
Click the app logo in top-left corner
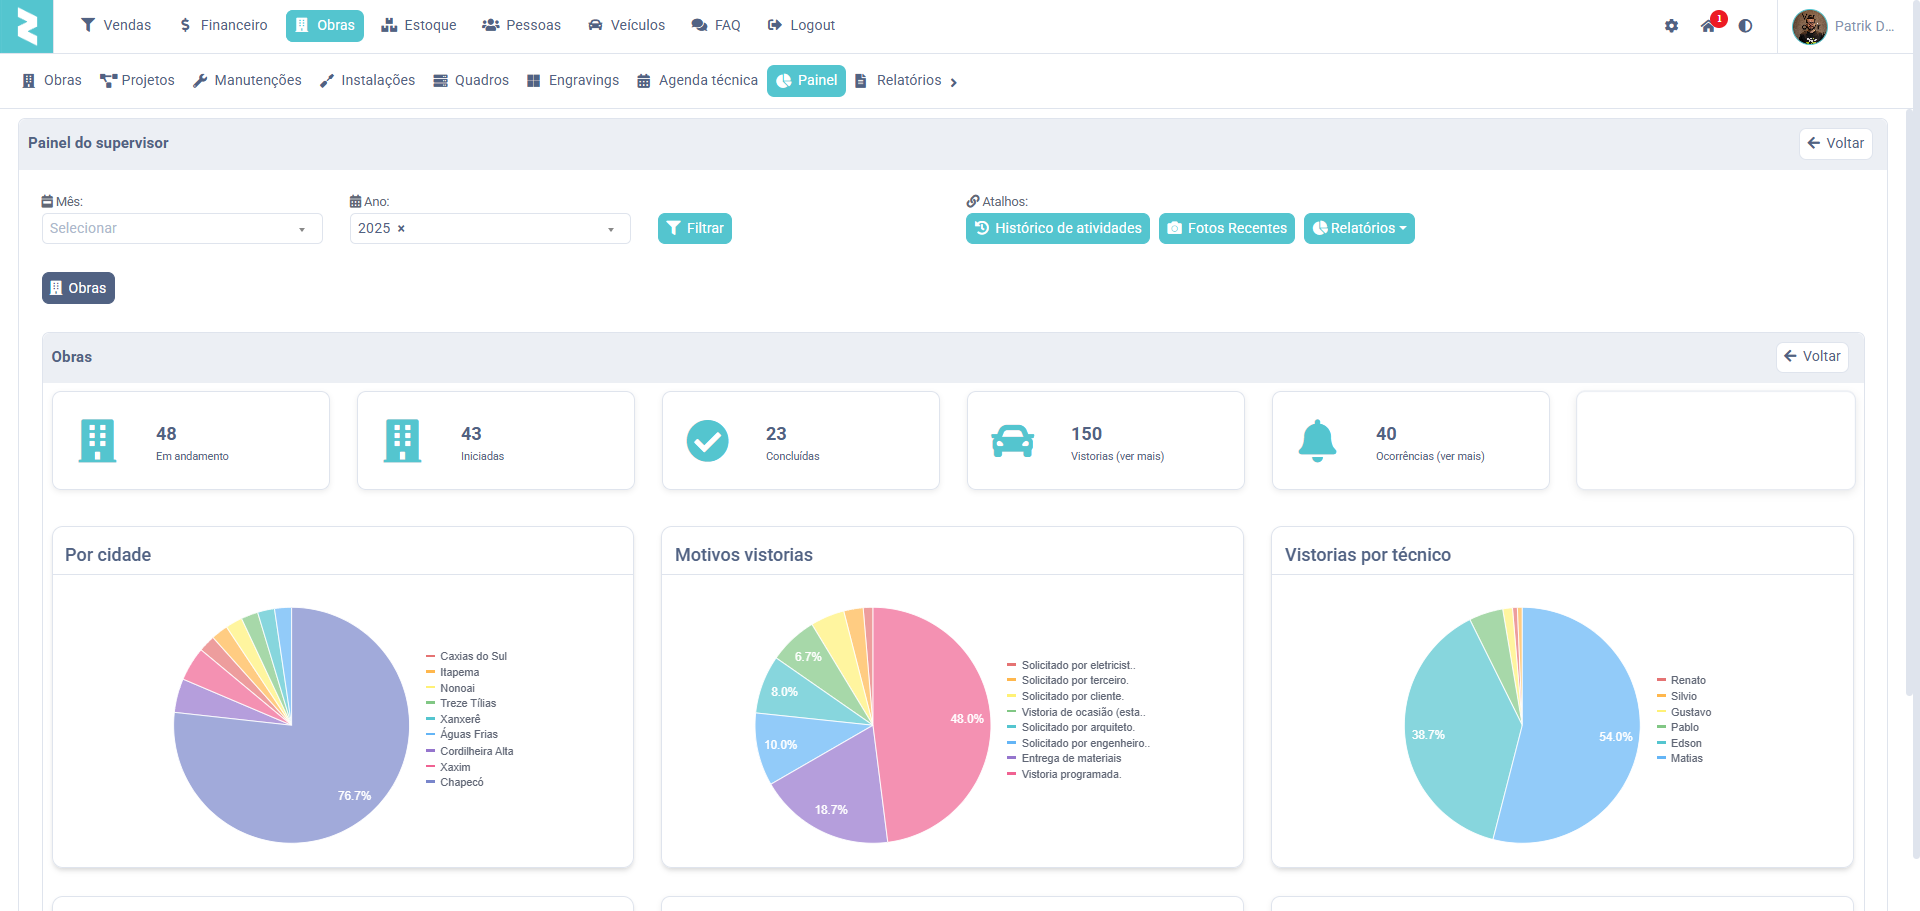pyautogui.click(x=26, y=26)
